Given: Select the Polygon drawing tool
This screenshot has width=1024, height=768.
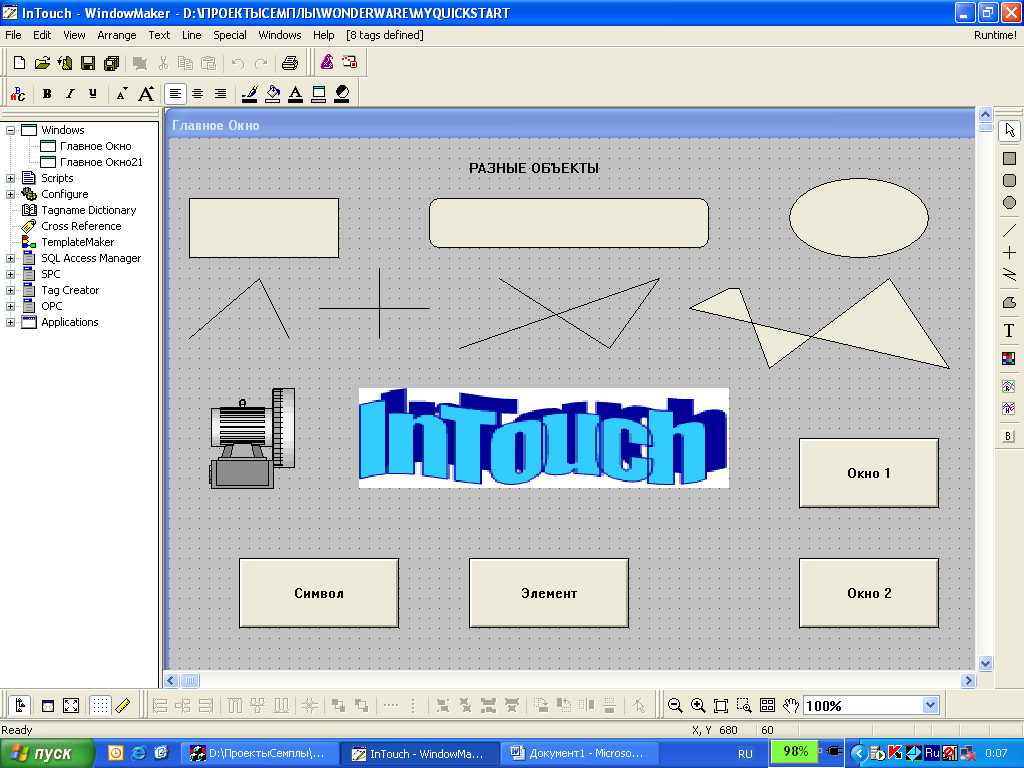Looking at the screenshot, I should (1009, 302).
